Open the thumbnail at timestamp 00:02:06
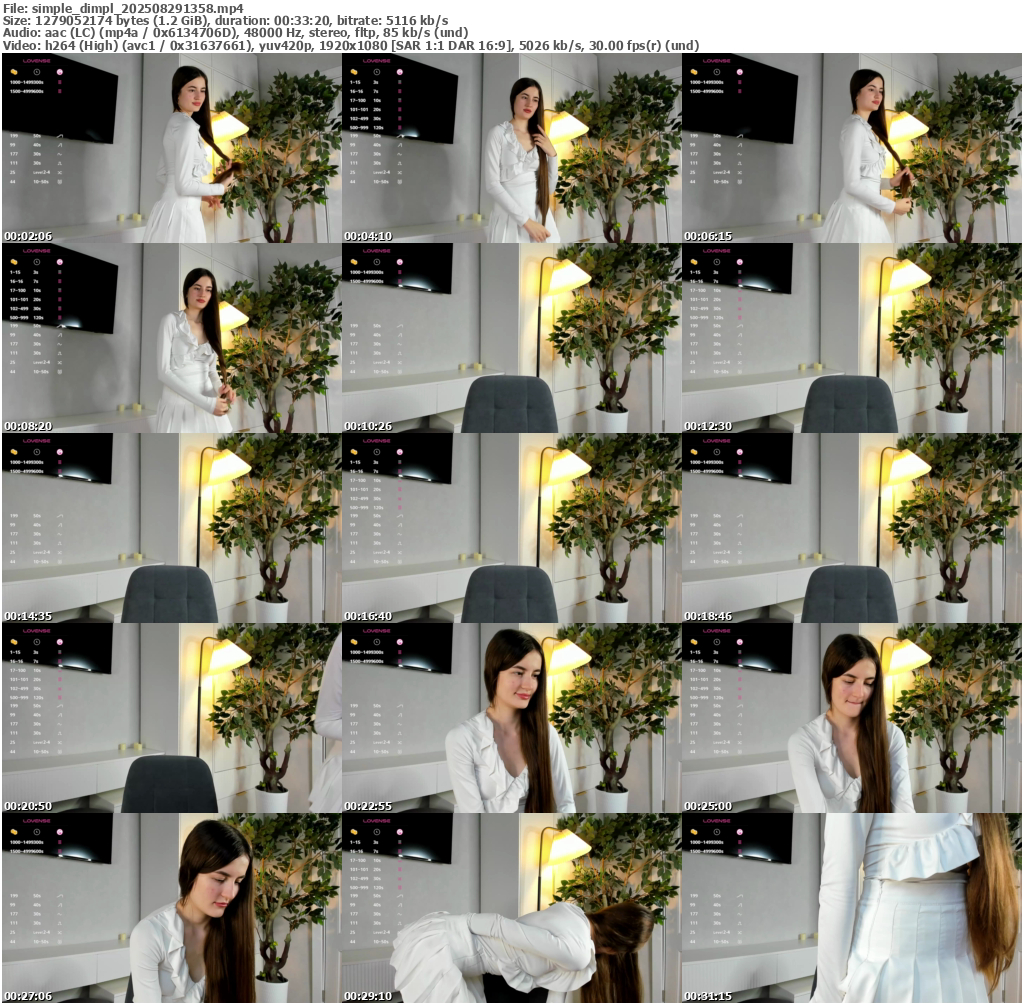This screenshot has width=1024, height=1003. (171, 148)
